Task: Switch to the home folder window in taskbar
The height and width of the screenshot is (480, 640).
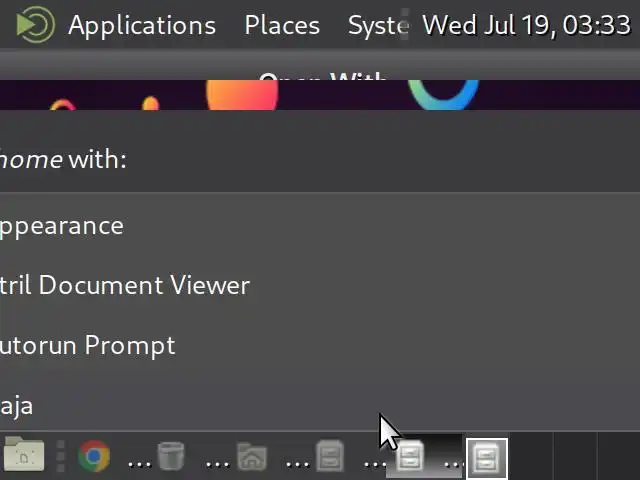Action: point(251,456)
